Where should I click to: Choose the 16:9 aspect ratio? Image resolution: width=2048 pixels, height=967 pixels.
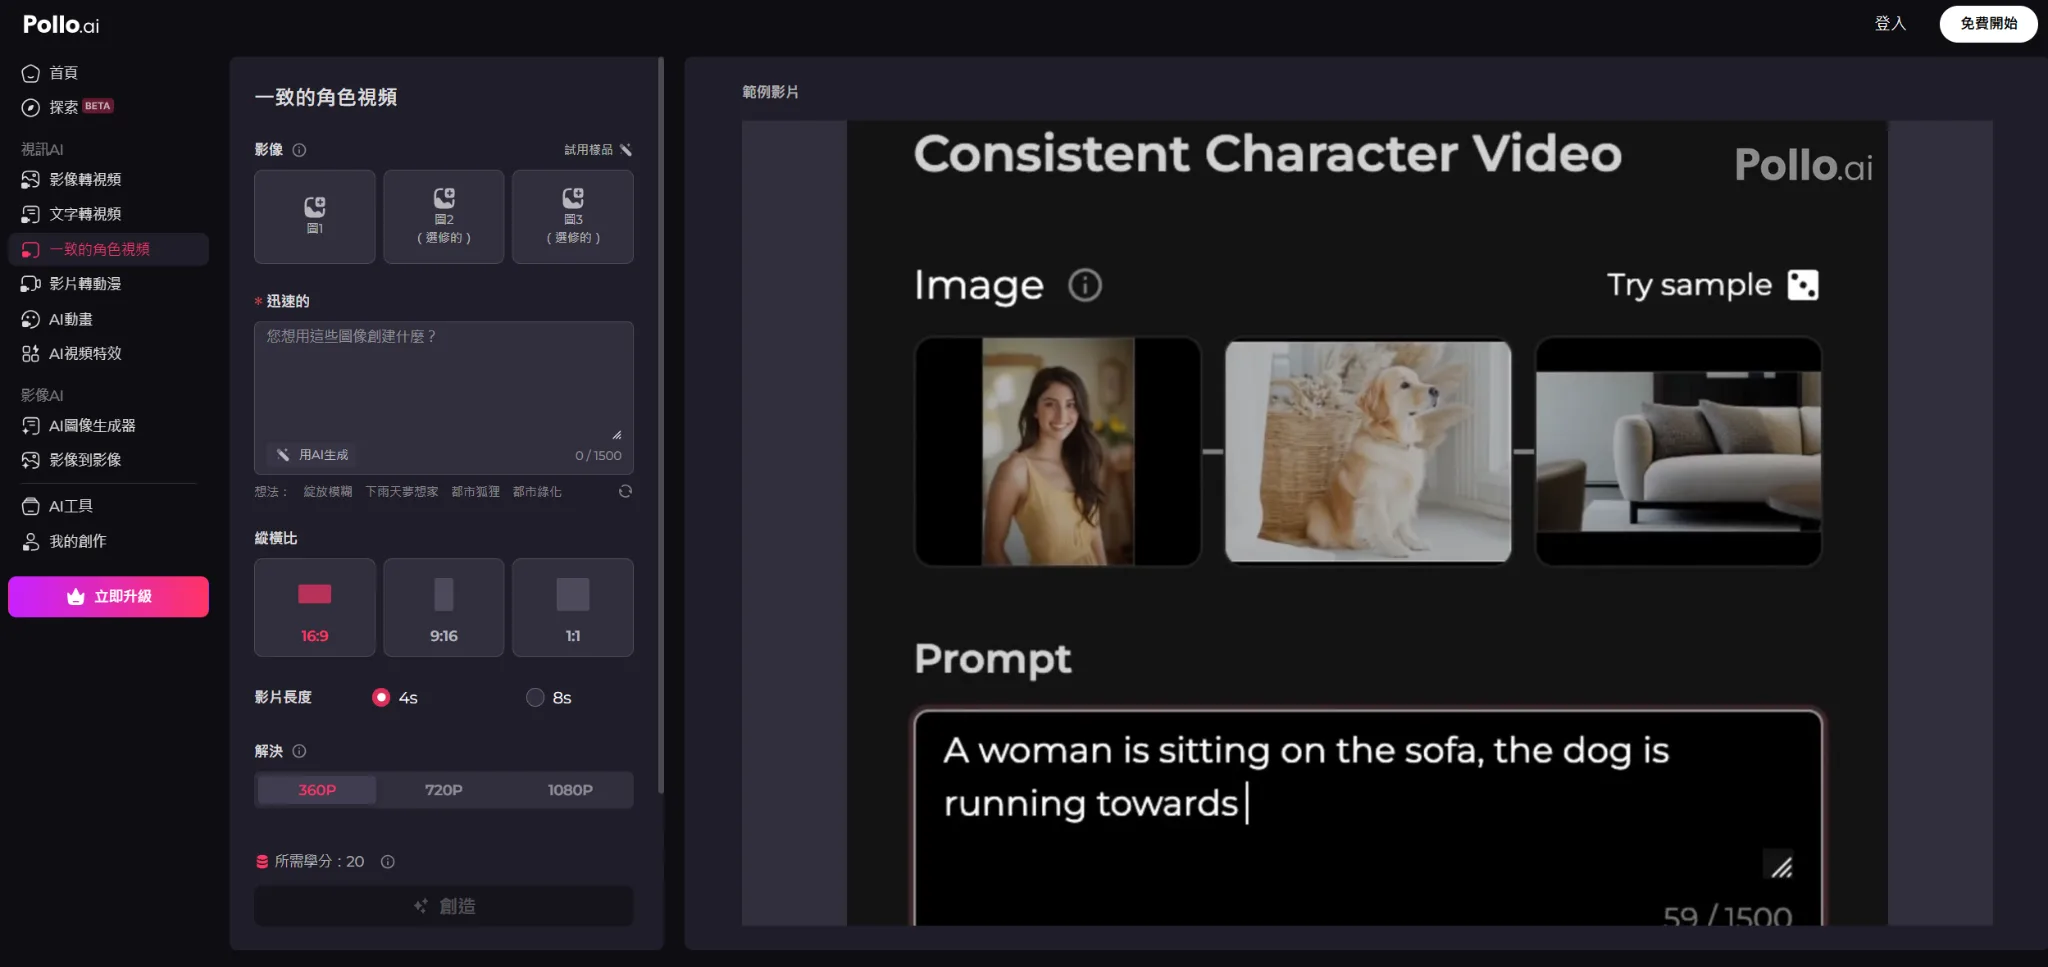click(x=315, y=607)
